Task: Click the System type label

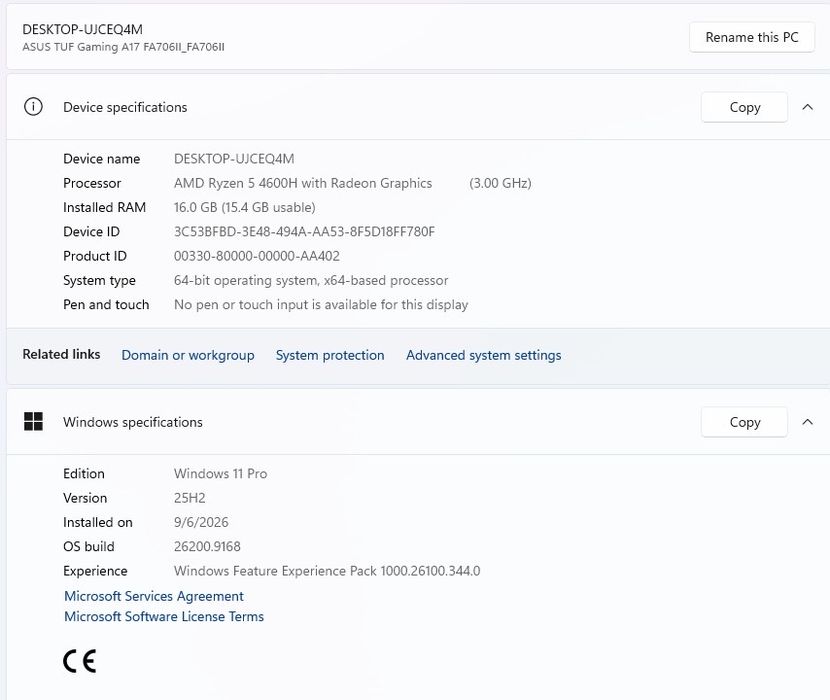Action: click(x=100, y=281)
